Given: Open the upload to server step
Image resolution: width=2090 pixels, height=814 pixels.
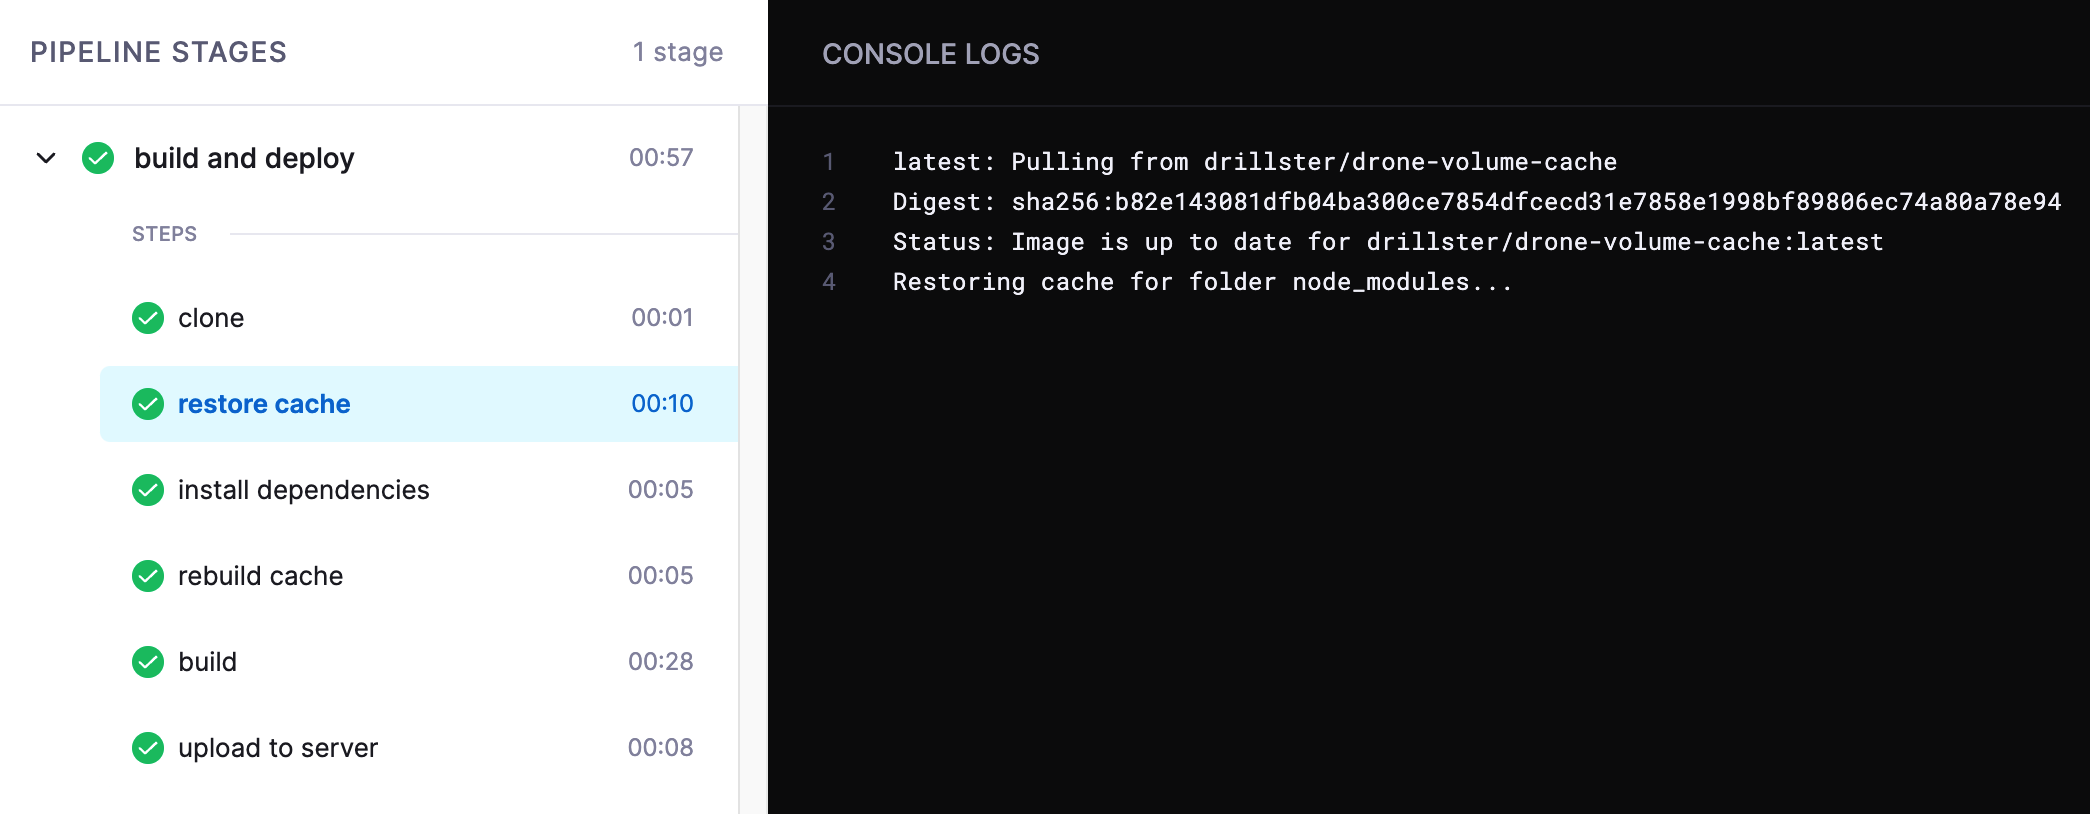Looking at the screenshot, I should tap(277, 748).
